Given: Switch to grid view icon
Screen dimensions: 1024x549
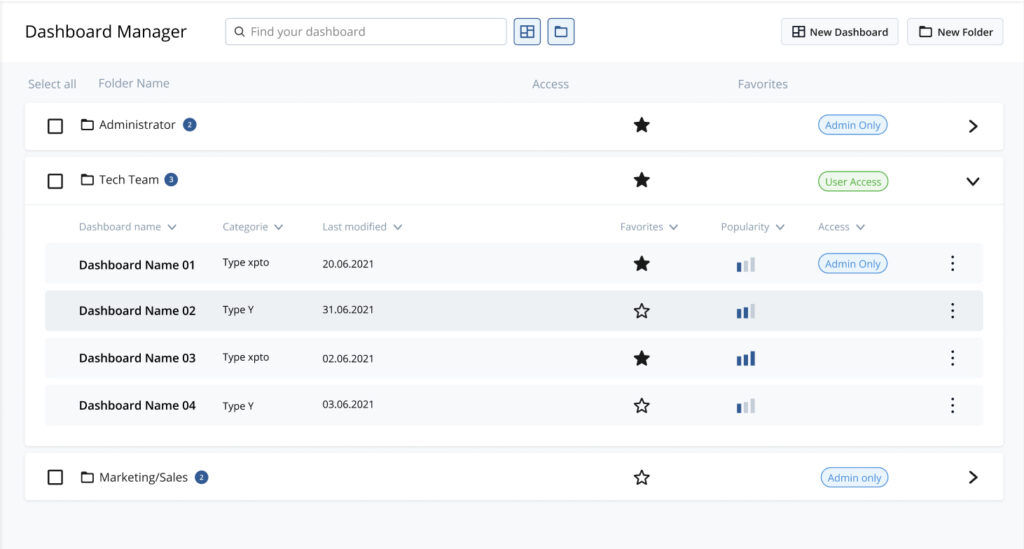Looking at the screenshot, I should coord(526,31).
